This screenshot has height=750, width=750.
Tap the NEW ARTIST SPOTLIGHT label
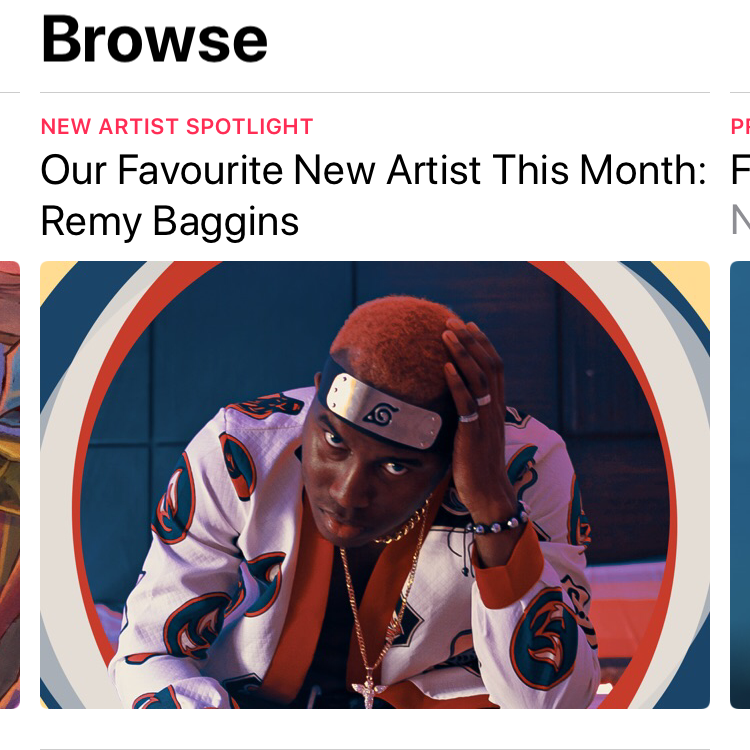click(x=177, y=127)
